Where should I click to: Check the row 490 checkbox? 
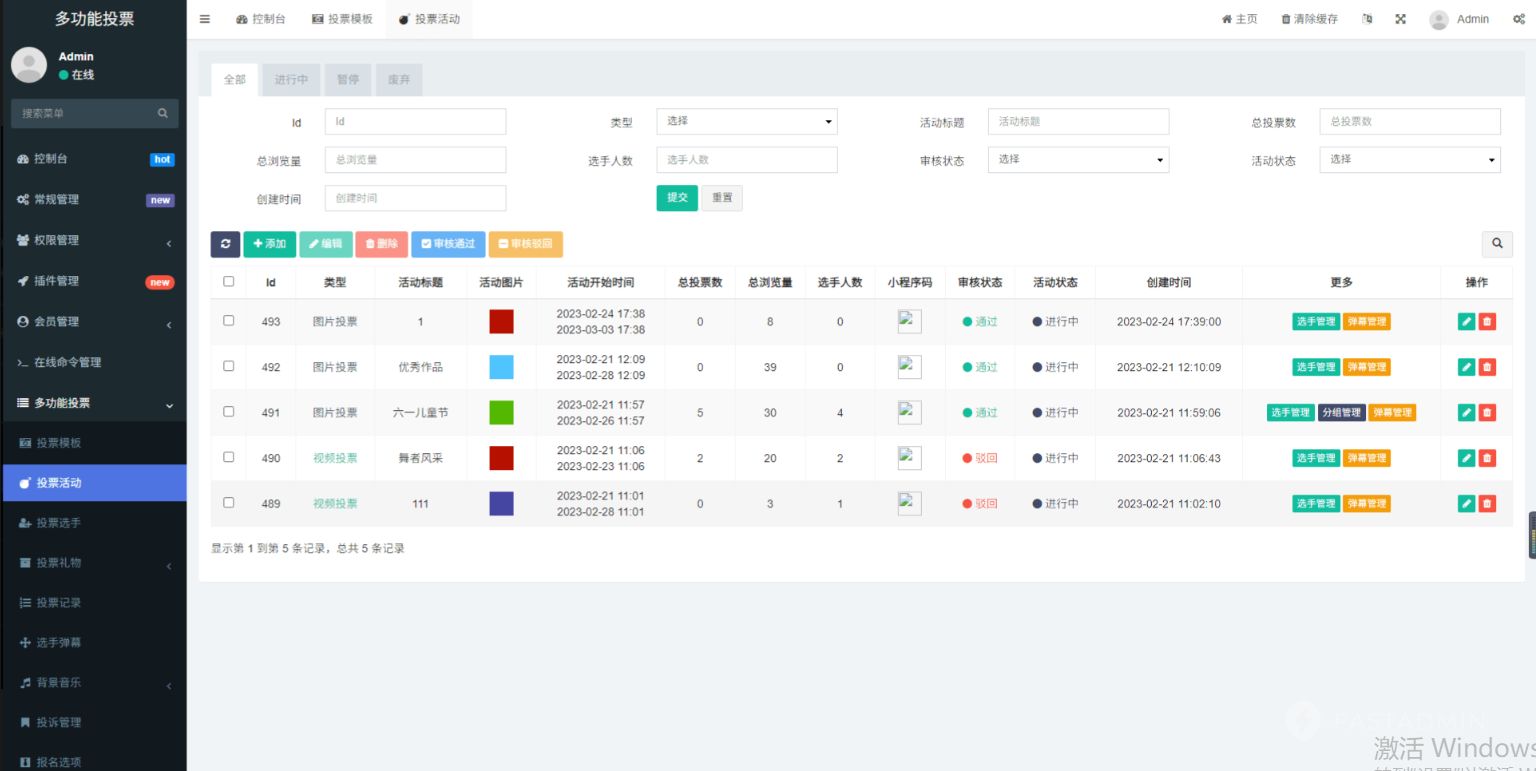[228, 457]
